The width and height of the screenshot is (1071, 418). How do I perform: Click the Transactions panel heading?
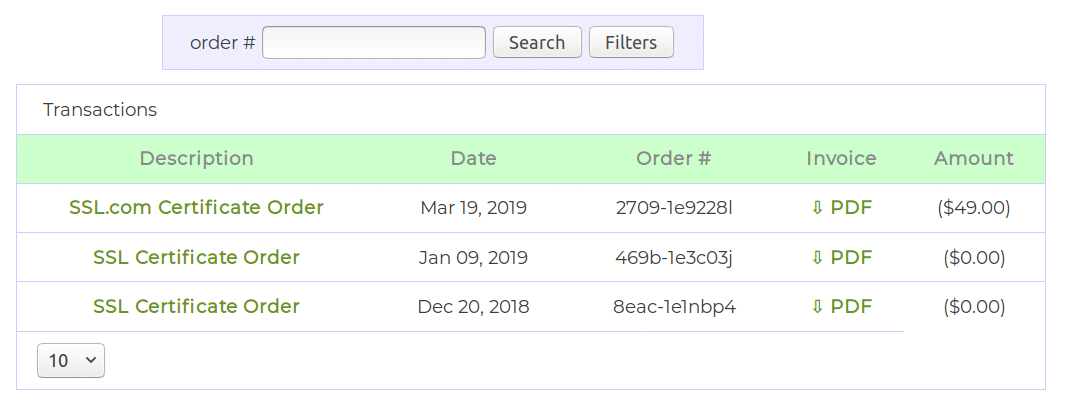tap(100, 110)
